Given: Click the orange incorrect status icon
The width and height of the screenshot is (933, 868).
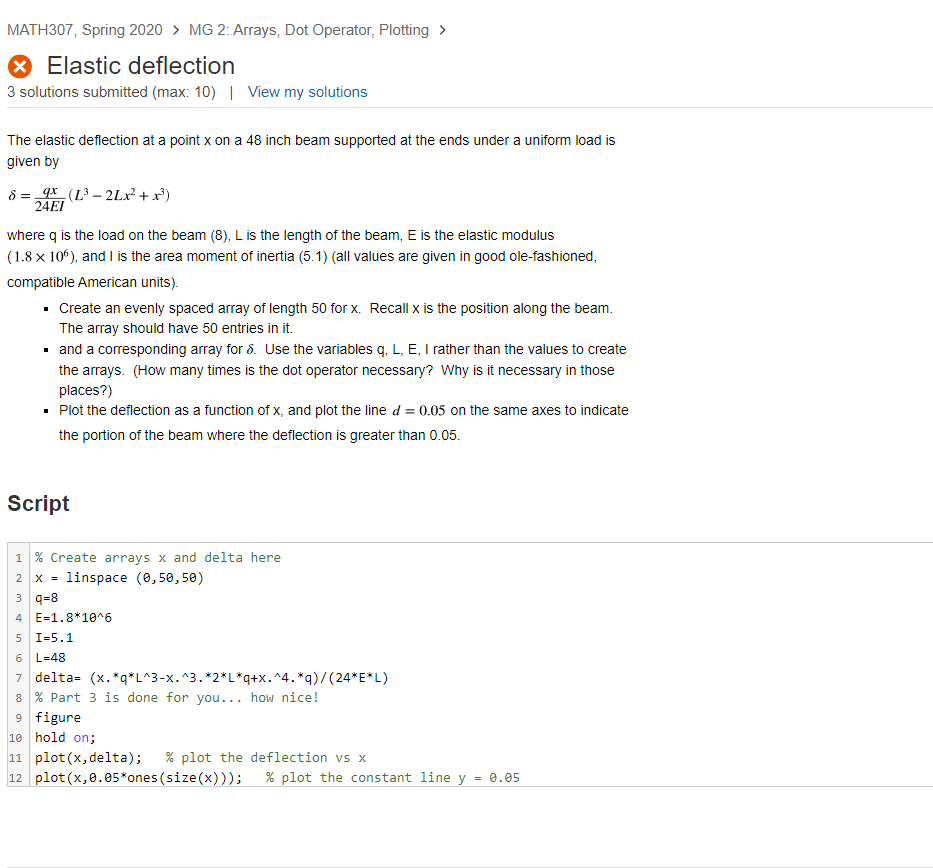Looking at the screenshot, I should pyautogui.click(x=20, y=66).
